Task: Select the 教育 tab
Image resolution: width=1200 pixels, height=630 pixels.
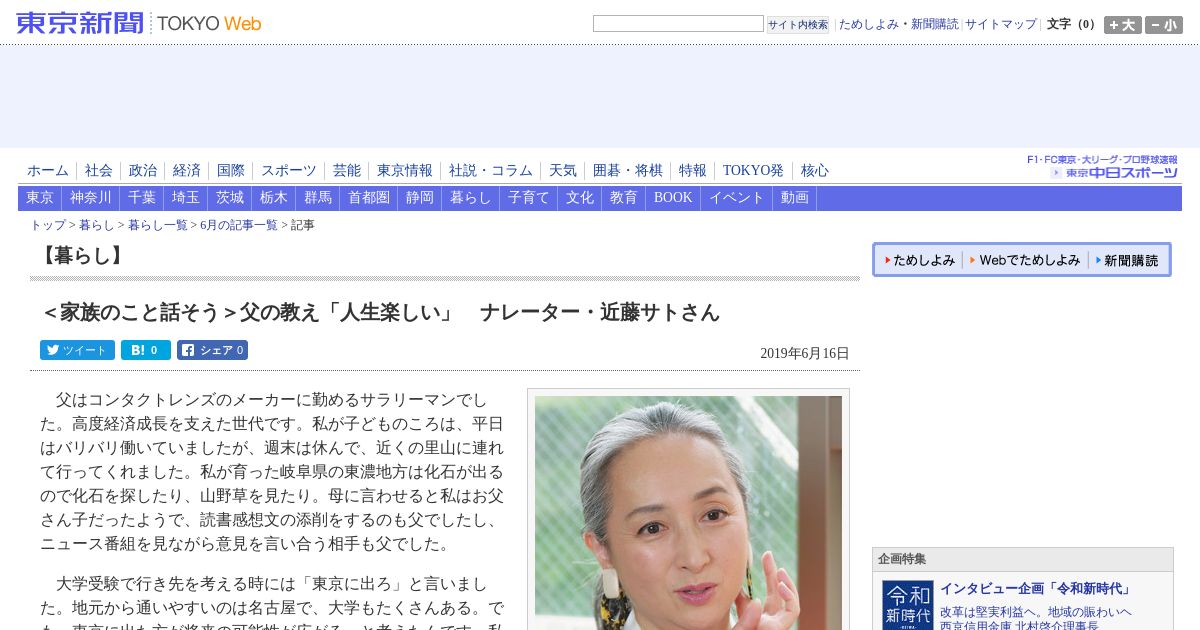Action: point(624,198)
